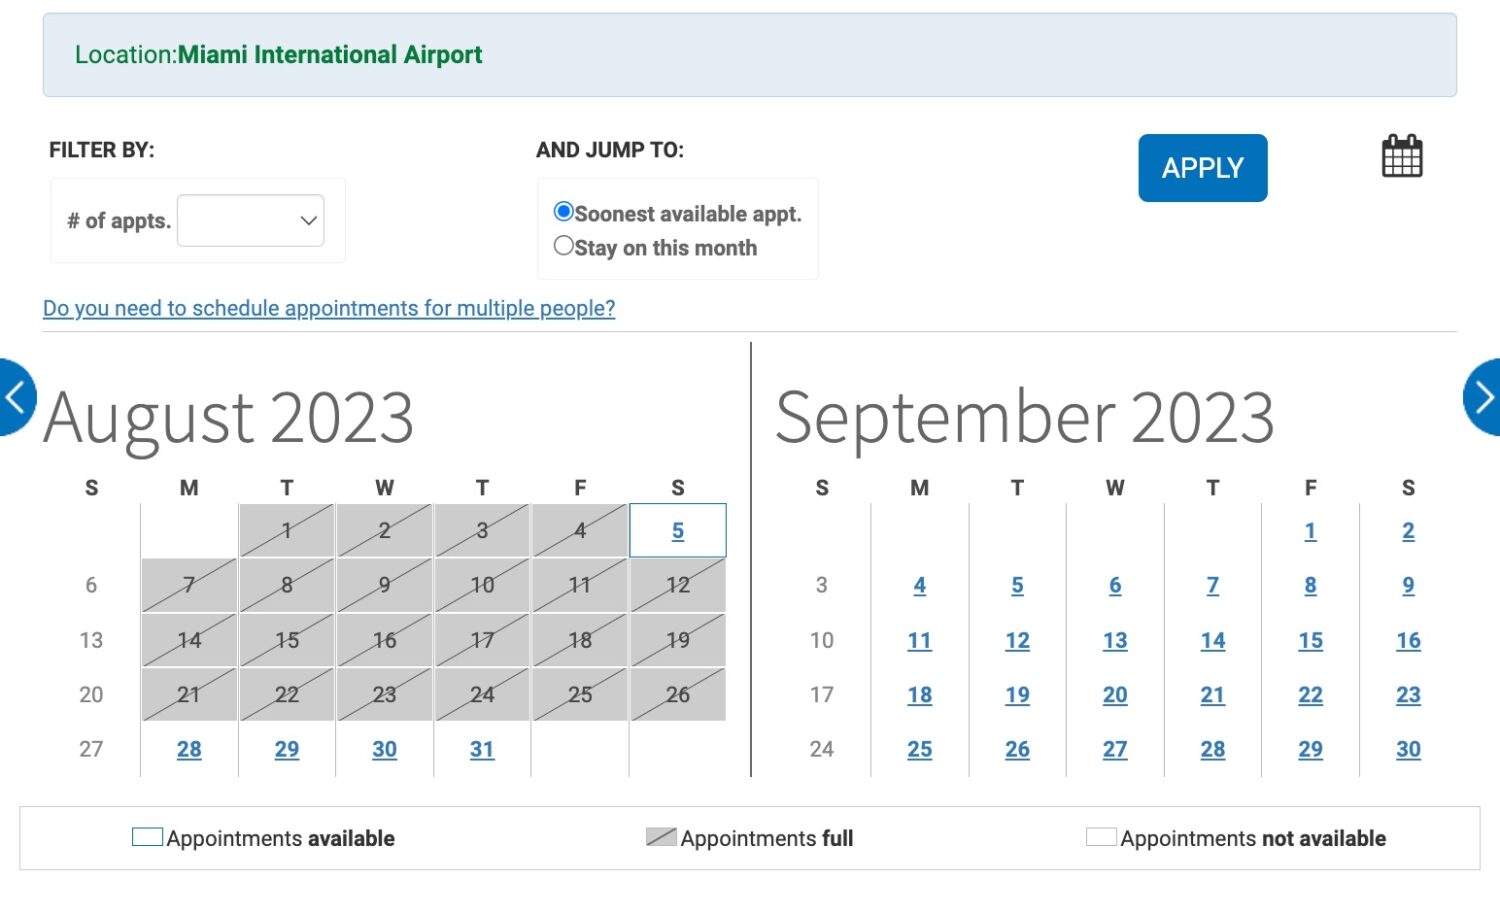Pick September 22 appointment date
Viewport: 1500px width, 913px height.
tap(1310, 695)
